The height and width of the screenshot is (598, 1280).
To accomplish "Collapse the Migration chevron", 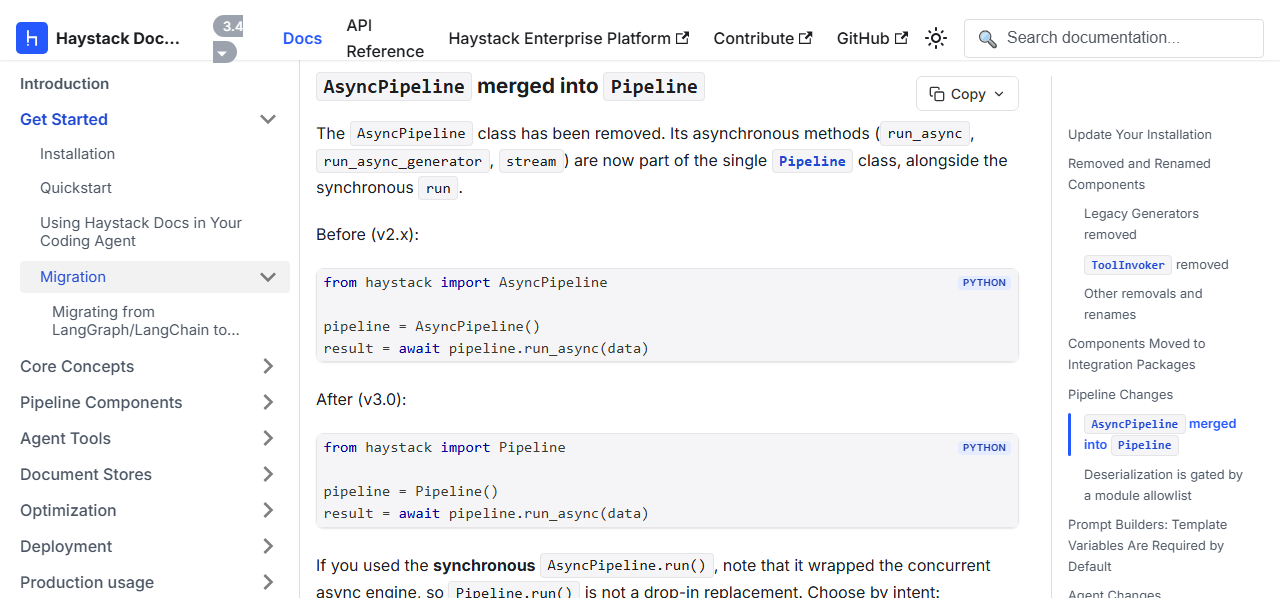I will (x=268, y=277).
